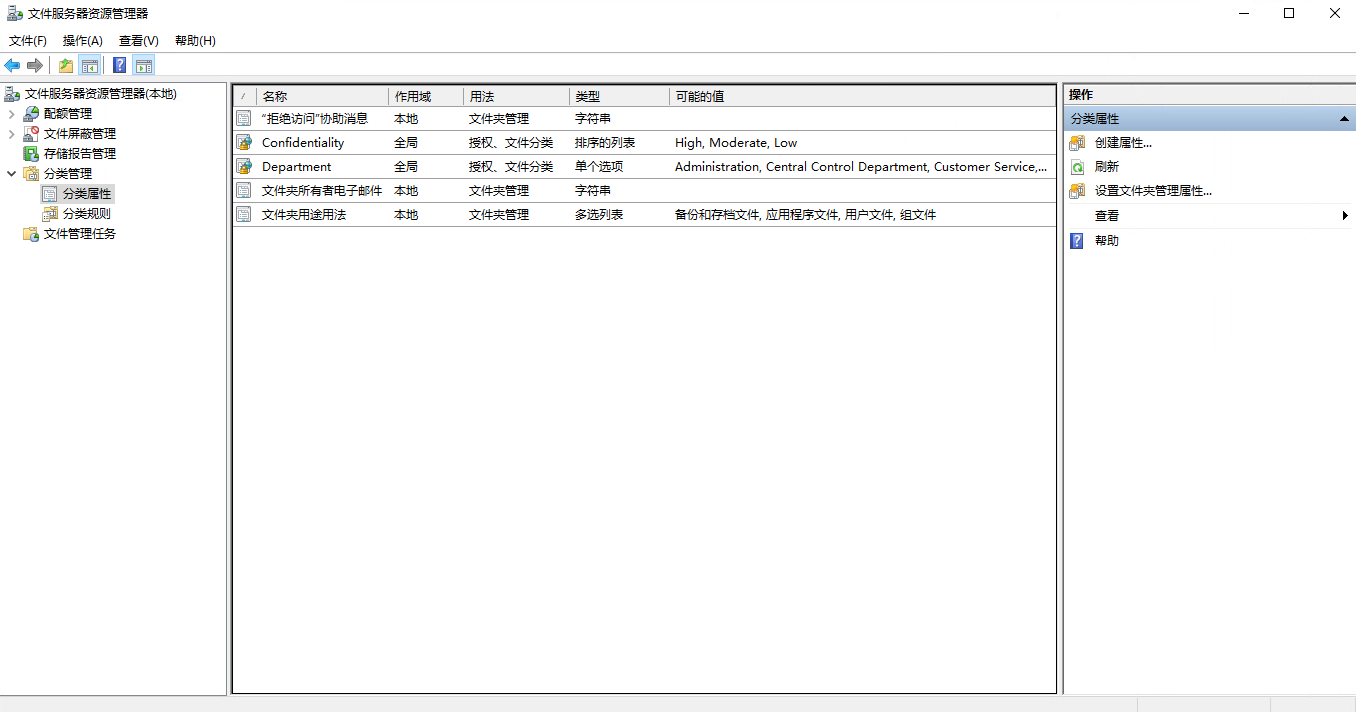Click the 存储报告管理 tree icon

[x=31, y=154]
